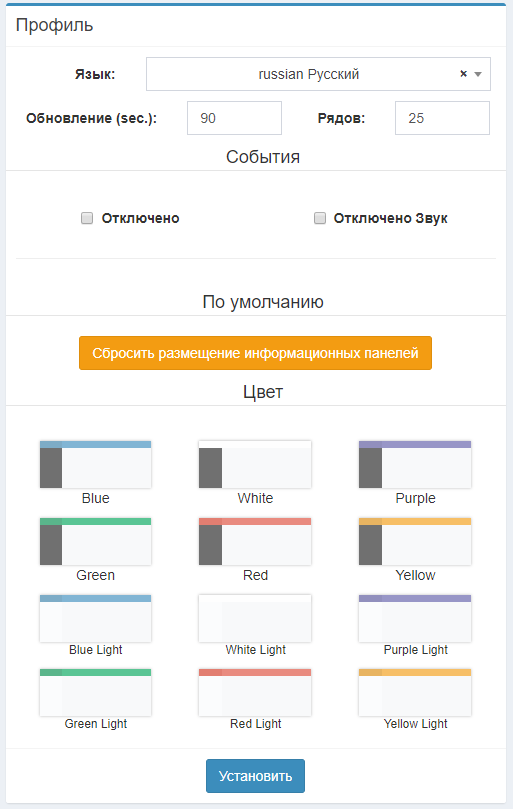Apply the Yellow Light theme
Viewport: 513px width, 809px height.
pyautogui.click(x=415, y=692)
